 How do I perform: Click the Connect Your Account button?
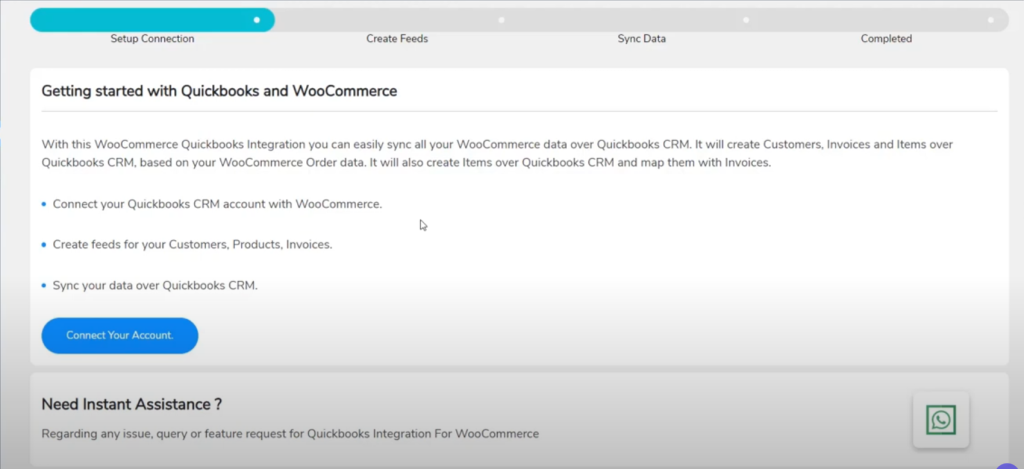point(120,336)
